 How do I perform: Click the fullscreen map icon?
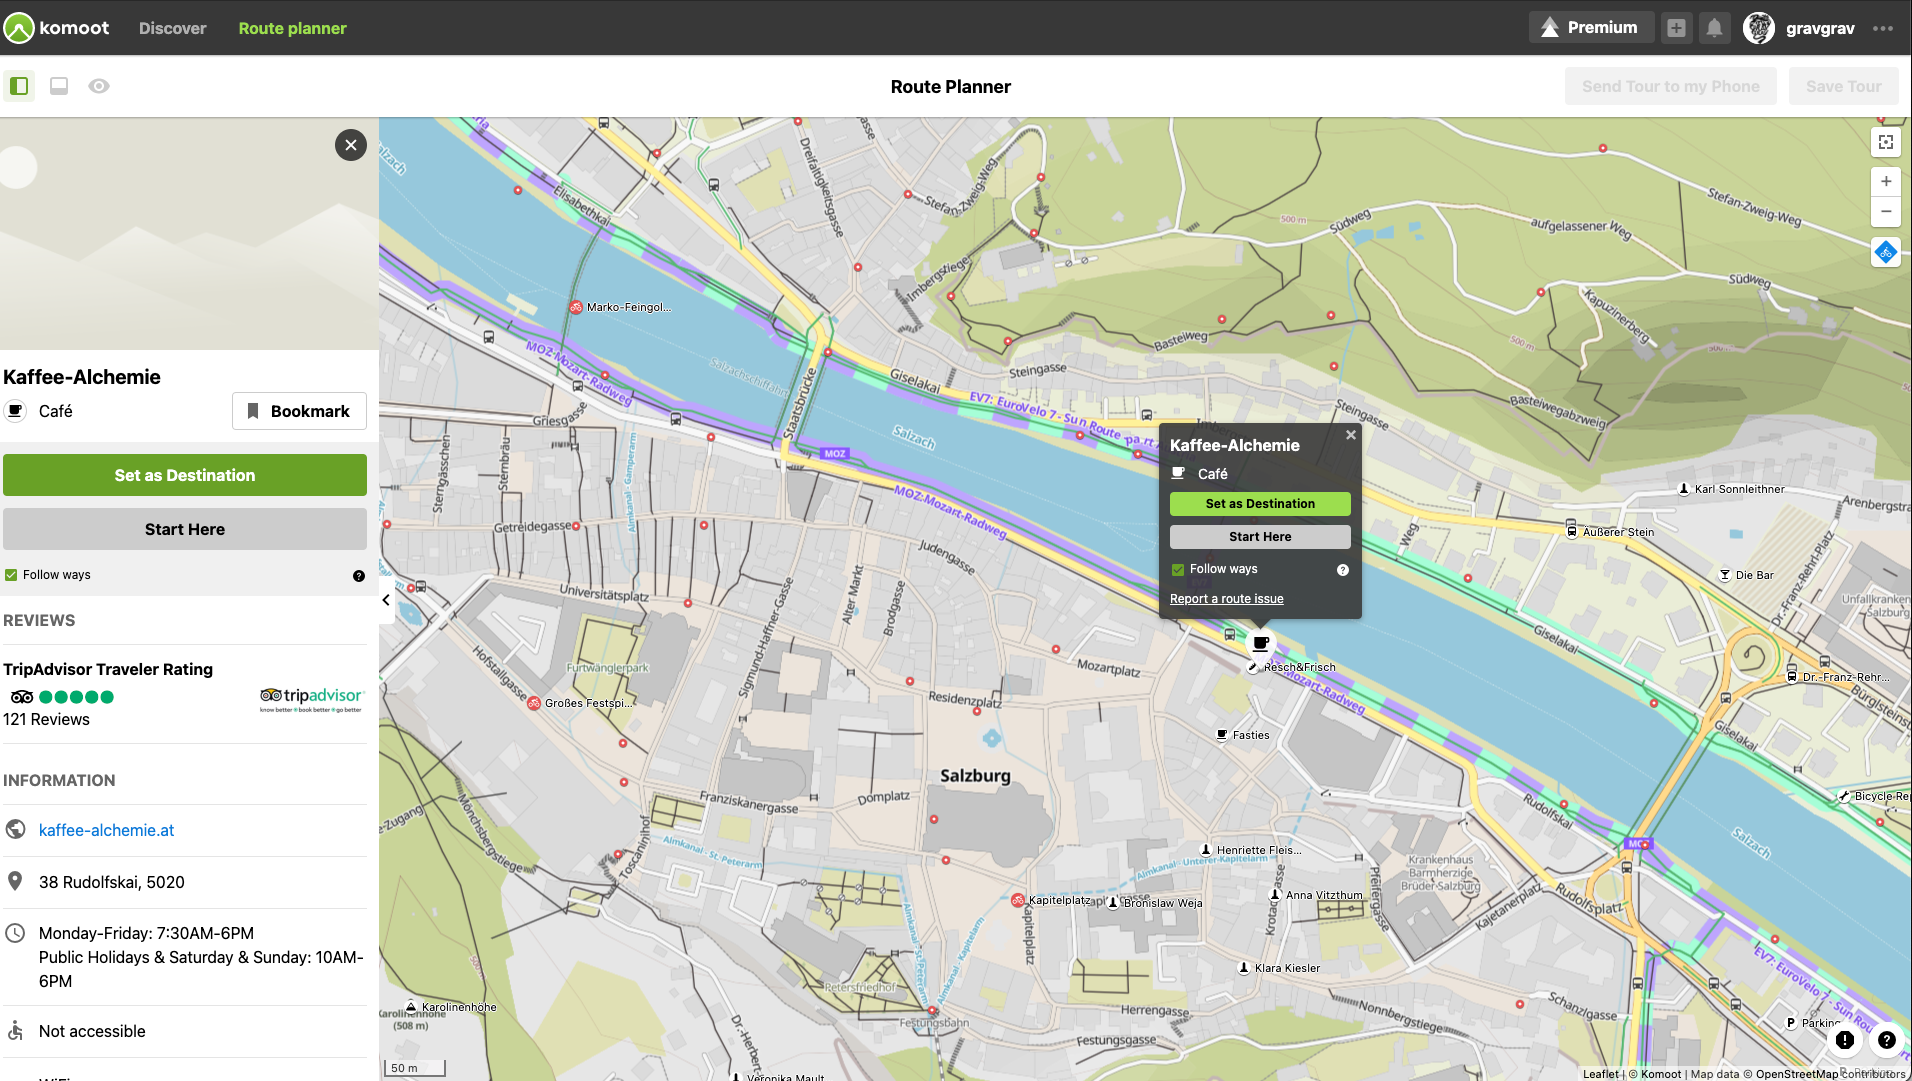click(1886, 142)
